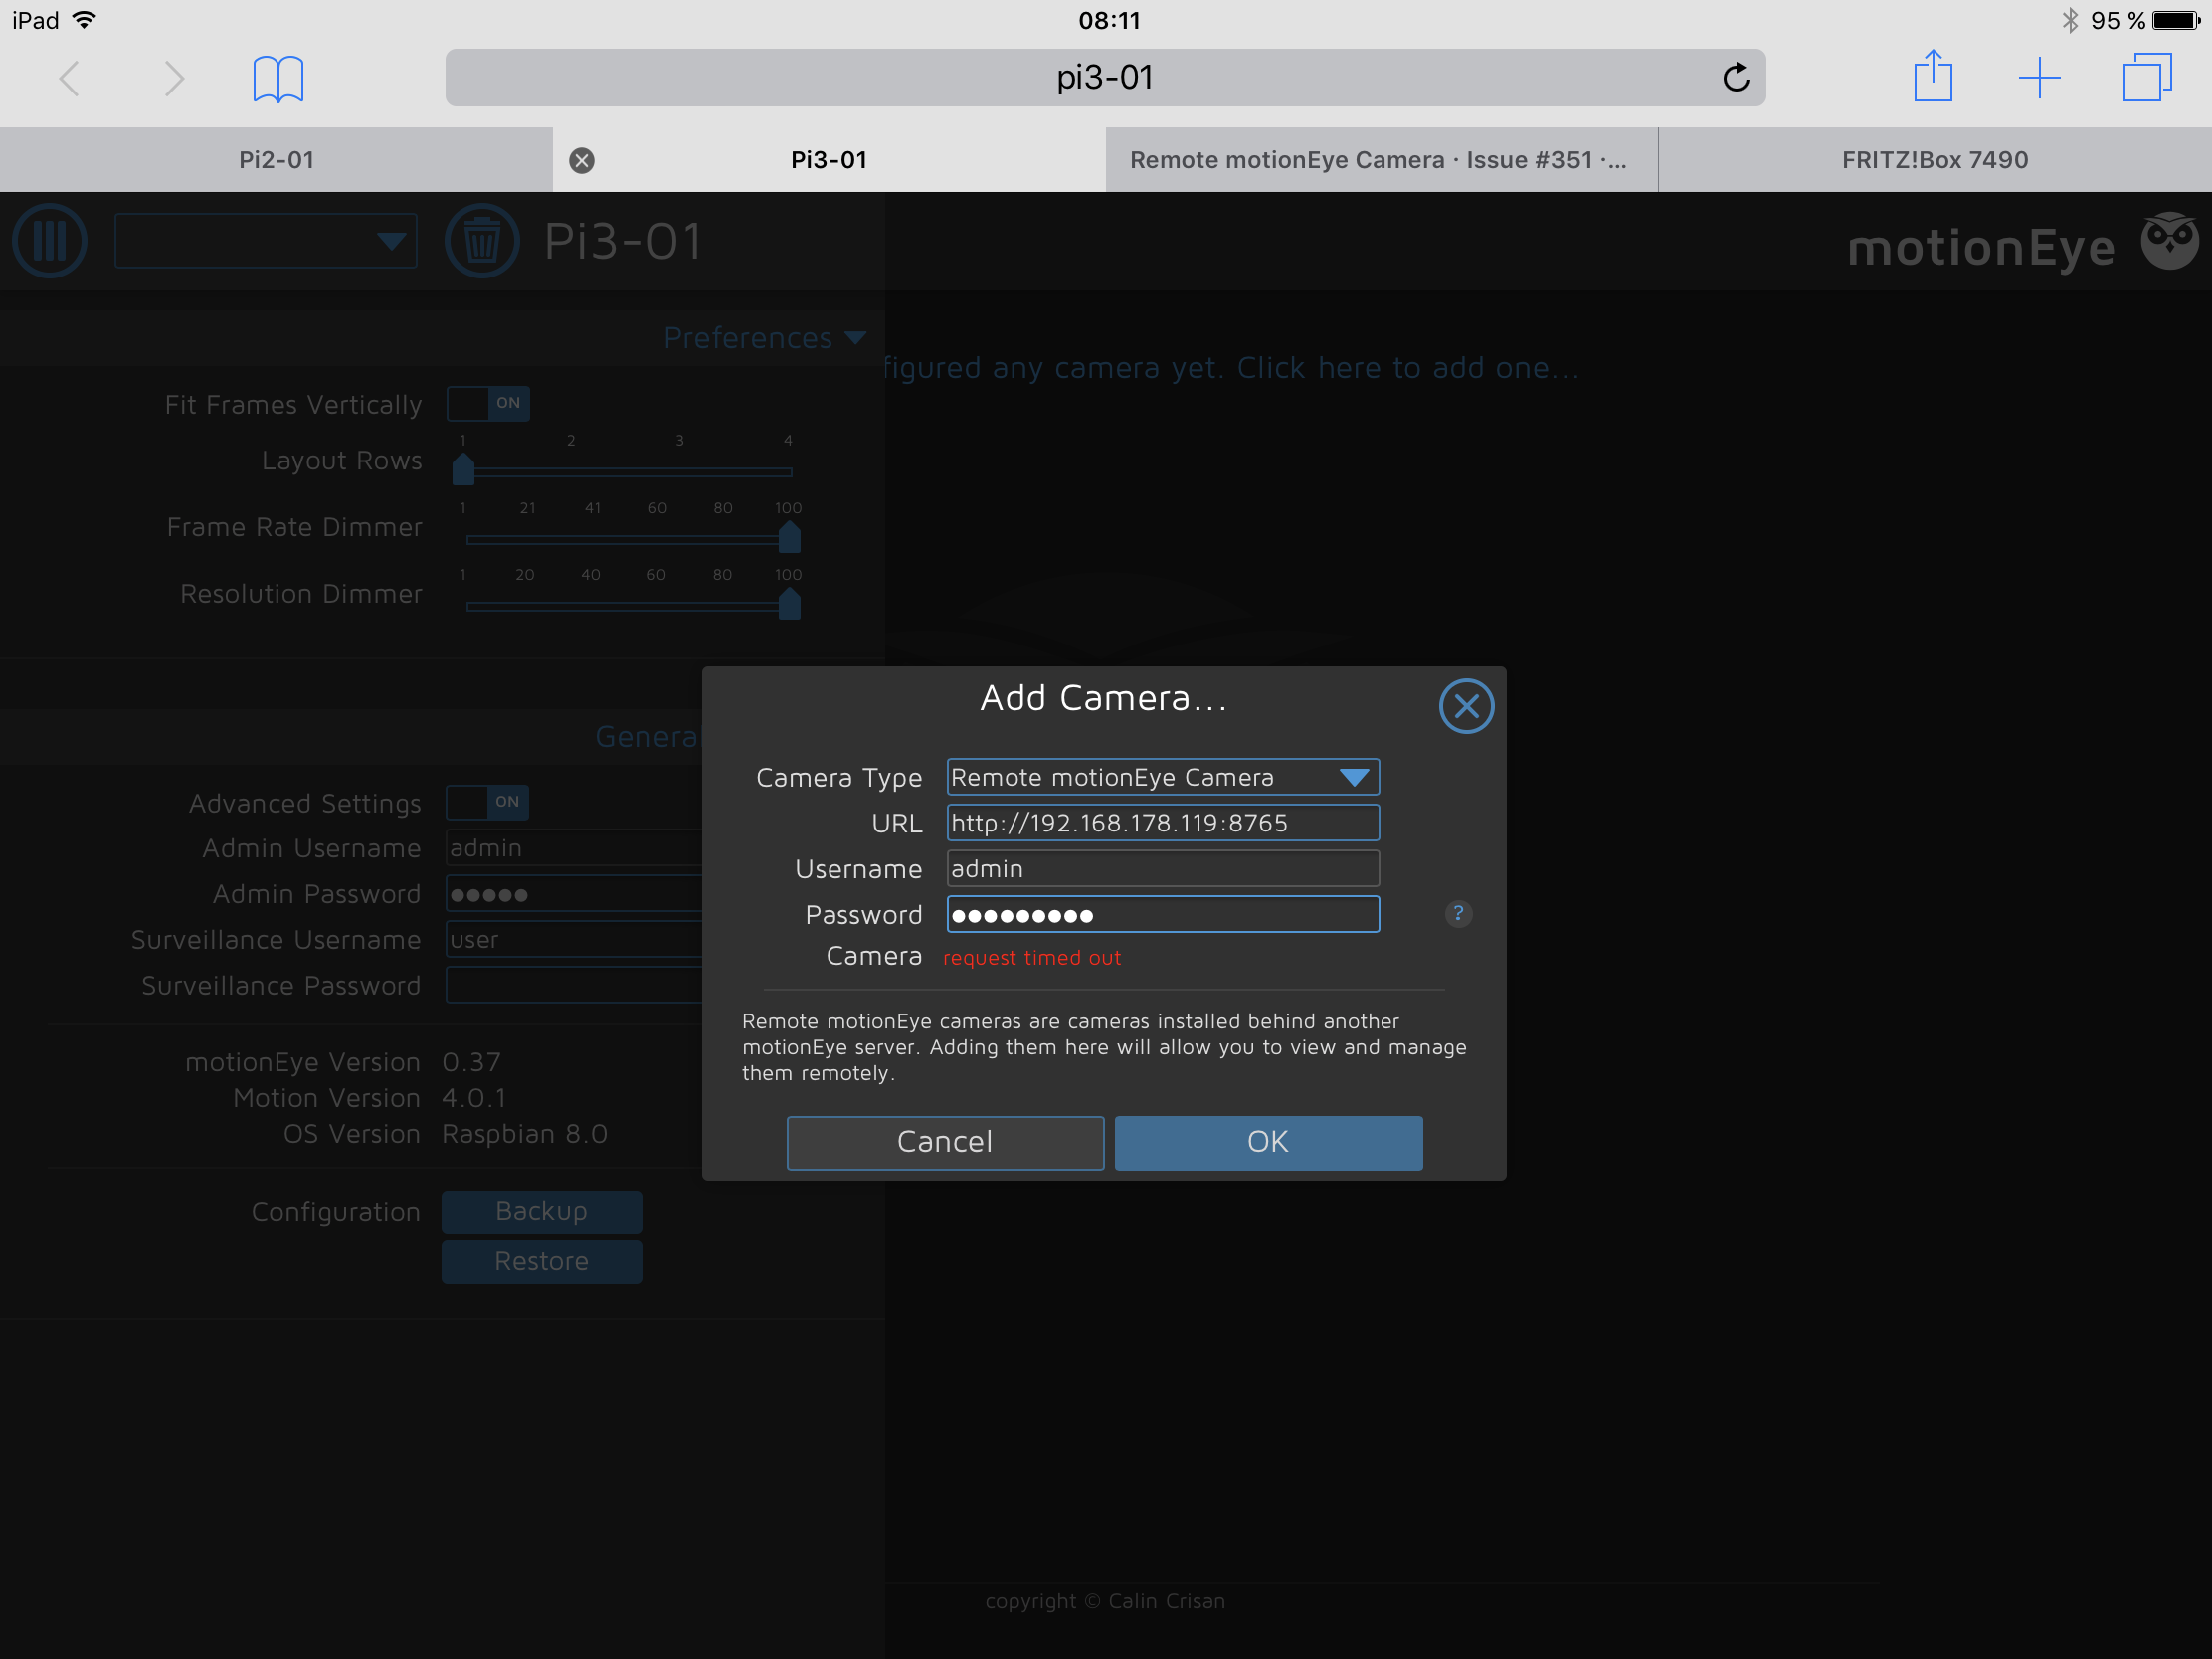Click the trash icon to remove Pi3-01

pos(482,240)
